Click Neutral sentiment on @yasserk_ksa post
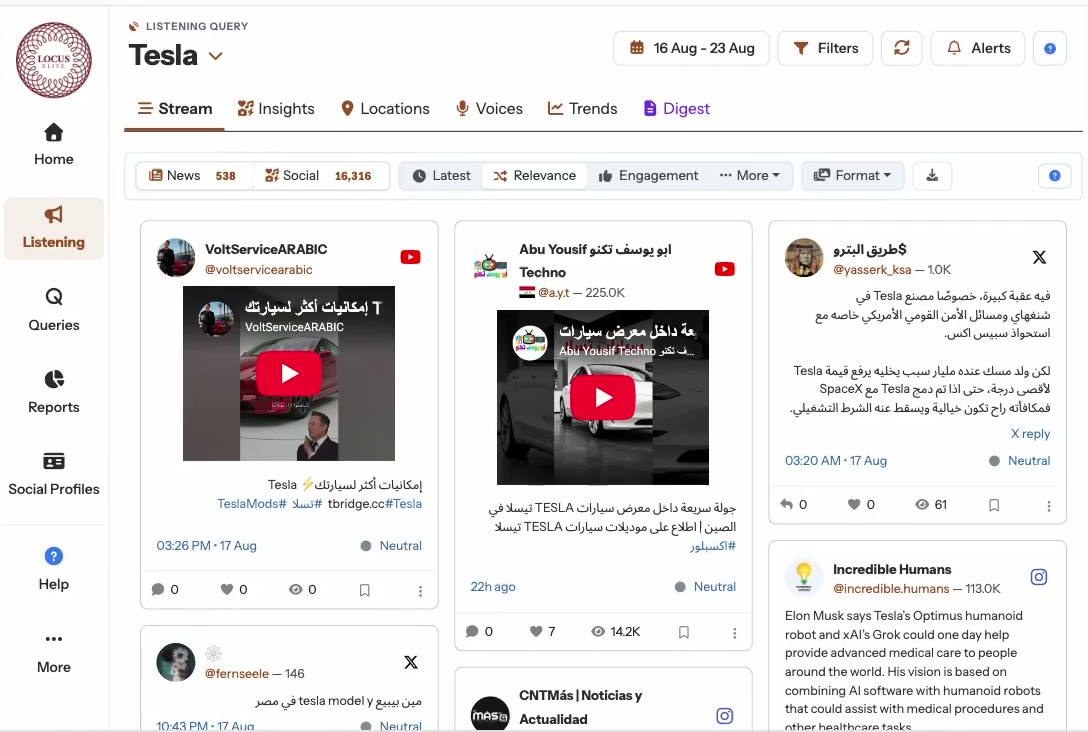 coord(1020,461)
